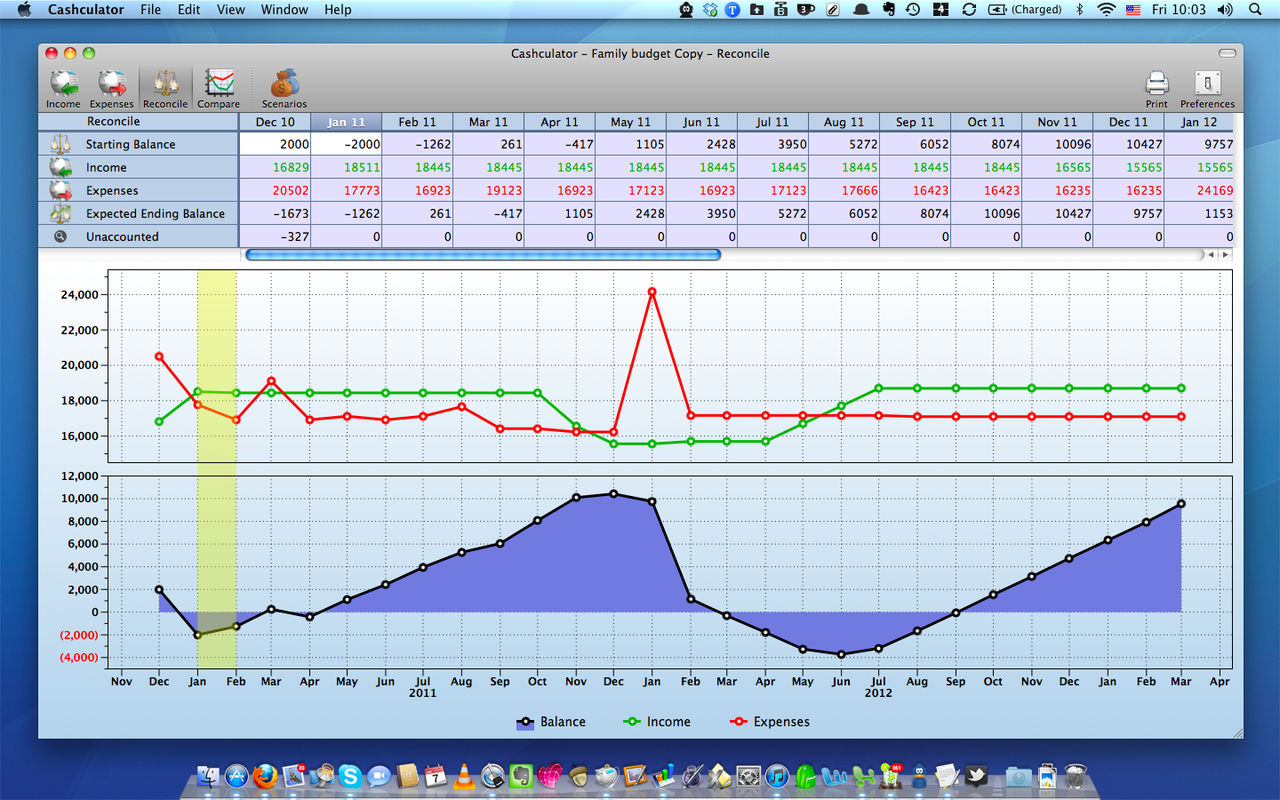The width and height of the screenshot is (1280, 800).
Task: Open the Compare chart view
Action: pyautogui.click(x=218, y=89)
